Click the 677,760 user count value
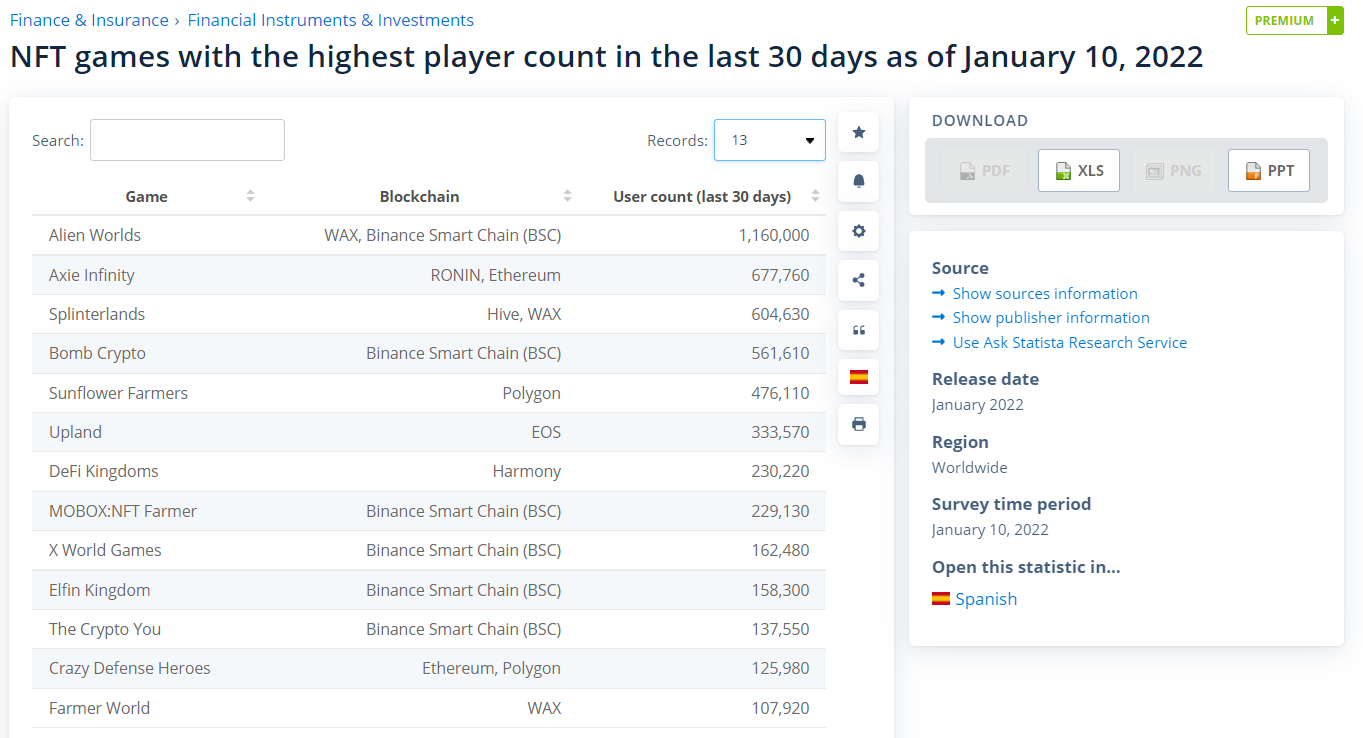The image size is (1363, 738). pyautogui.click(x=780, y=275)
